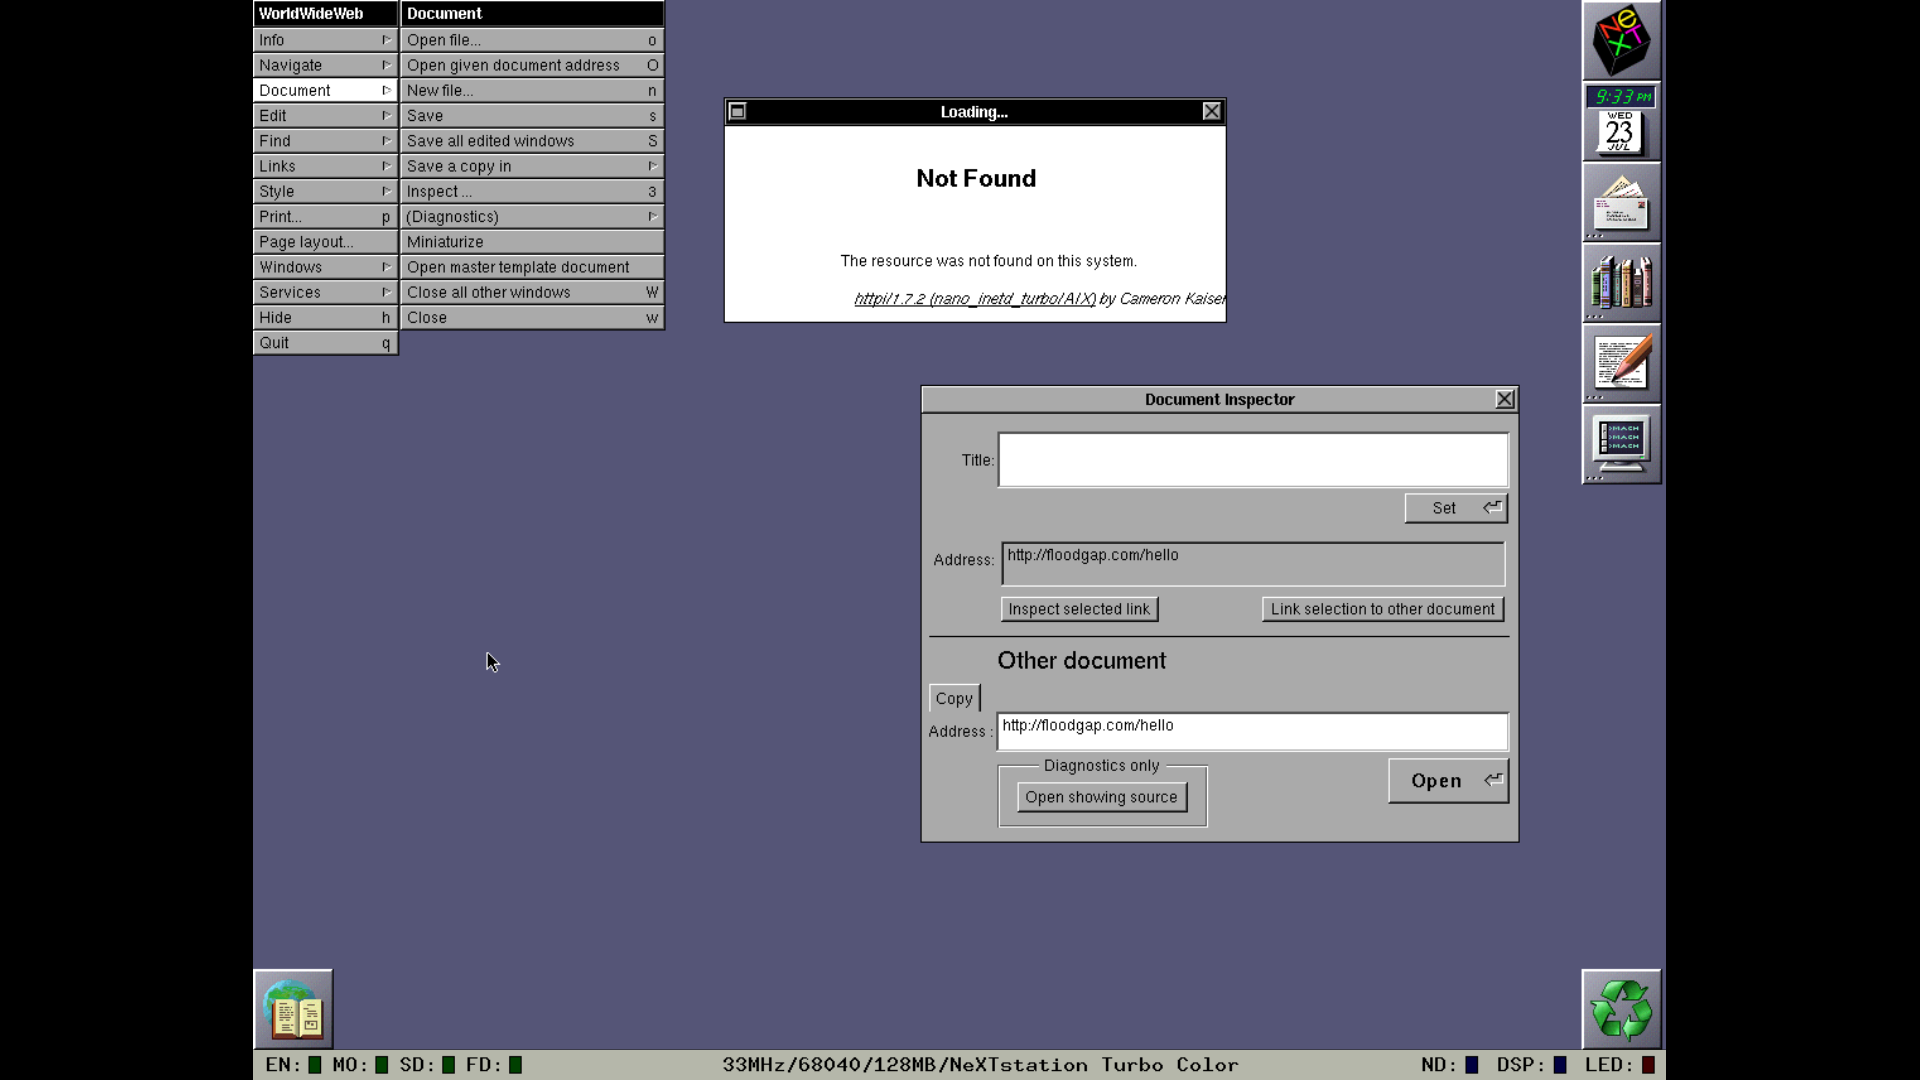This screenshot has width=1920, height=1080.
Task: Click the Inspect selected link button
Action: [x=1079, y=609]
